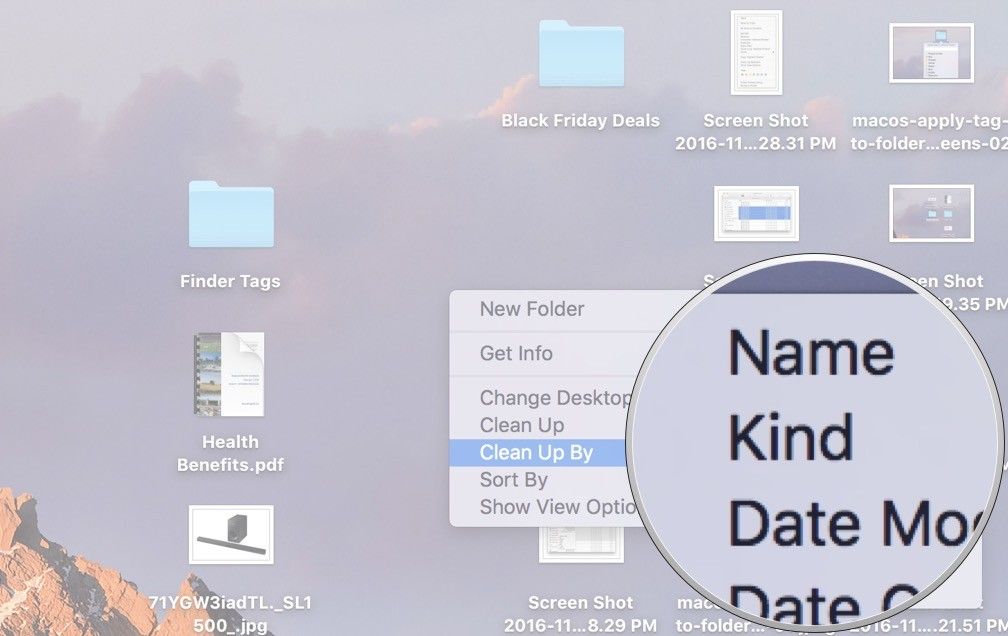Click the 71YGW3iadTL jpg image thumbnail

point(231,535)
